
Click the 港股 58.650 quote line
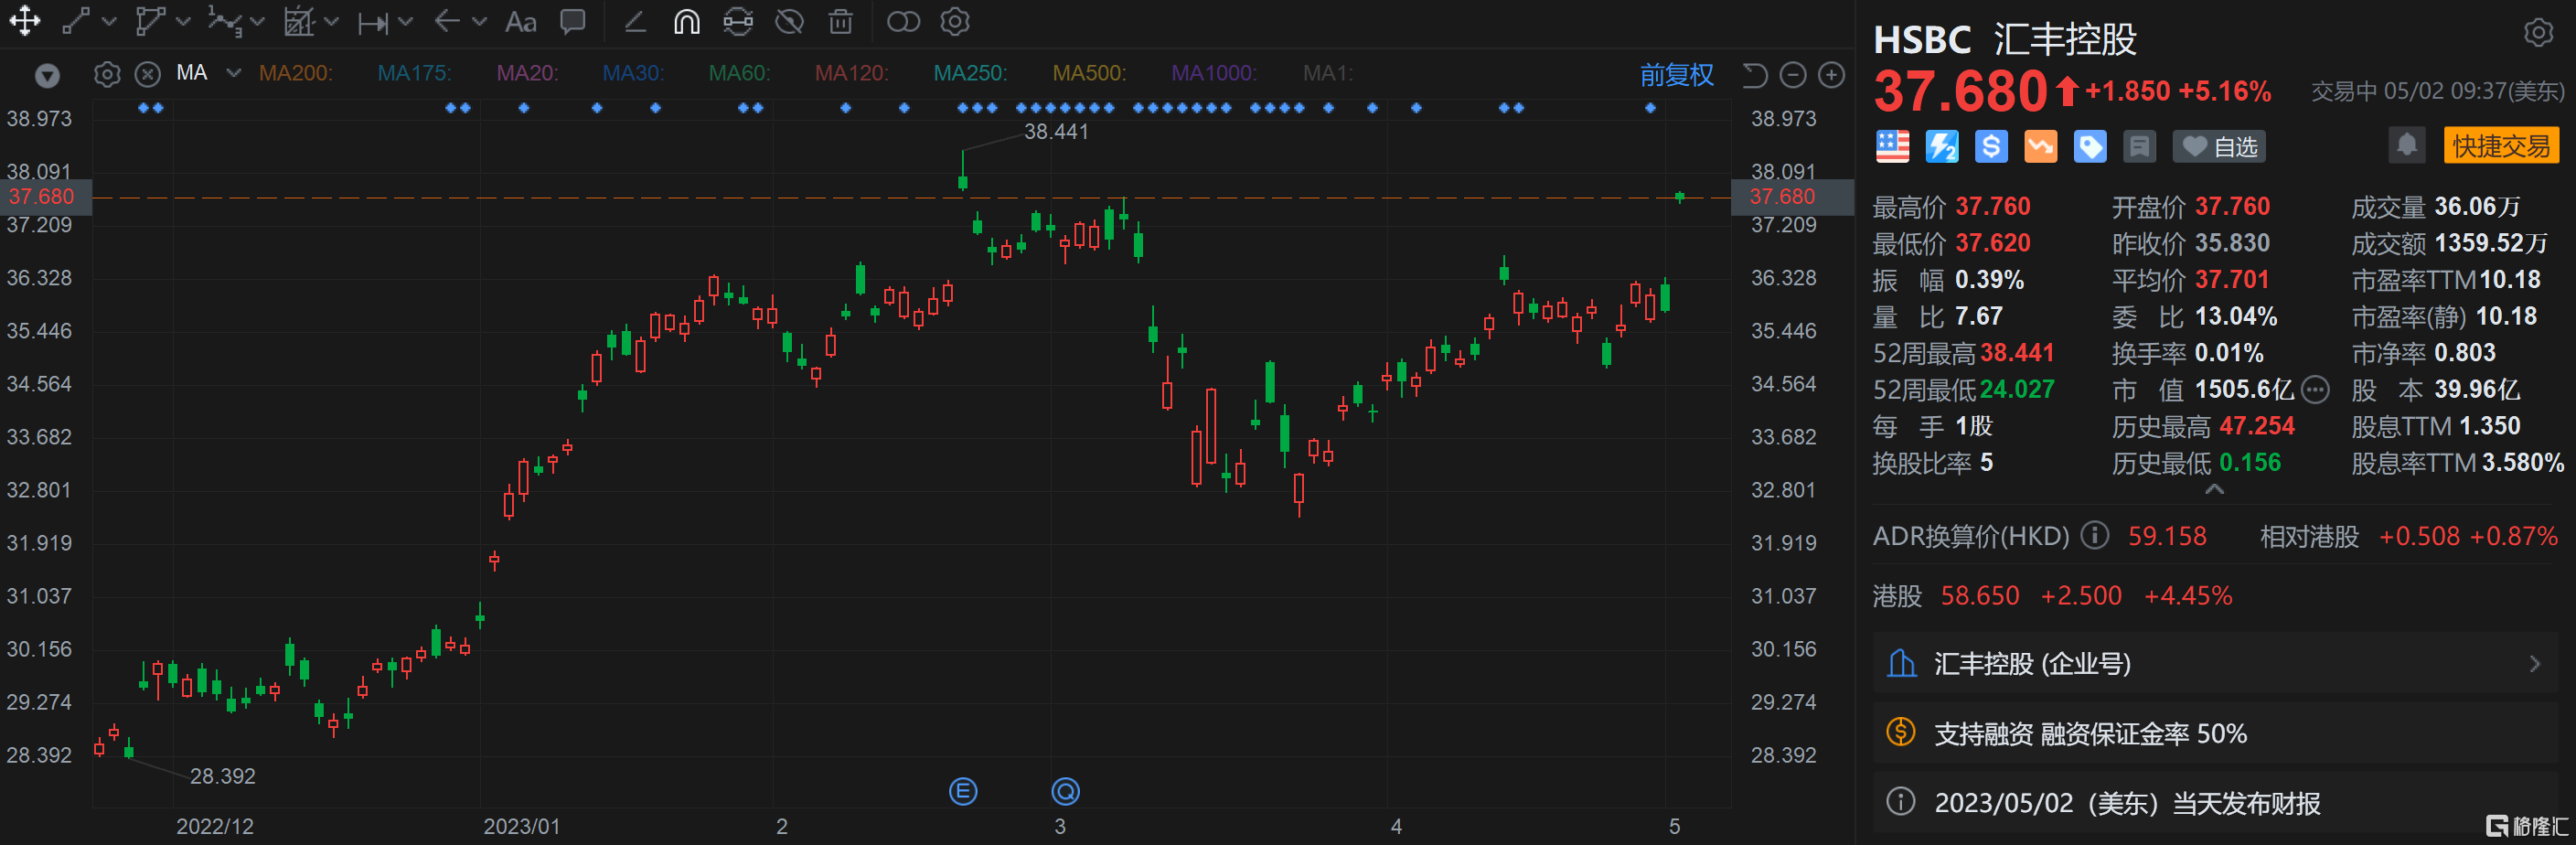pos(2052,596)
